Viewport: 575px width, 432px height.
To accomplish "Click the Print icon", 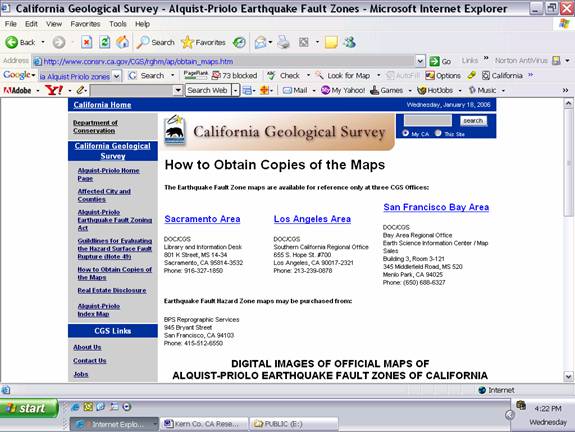I will [283, 43].
